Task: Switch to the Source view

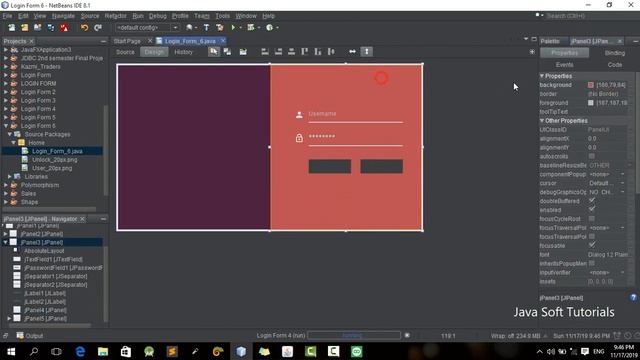Action: [125, 52]
